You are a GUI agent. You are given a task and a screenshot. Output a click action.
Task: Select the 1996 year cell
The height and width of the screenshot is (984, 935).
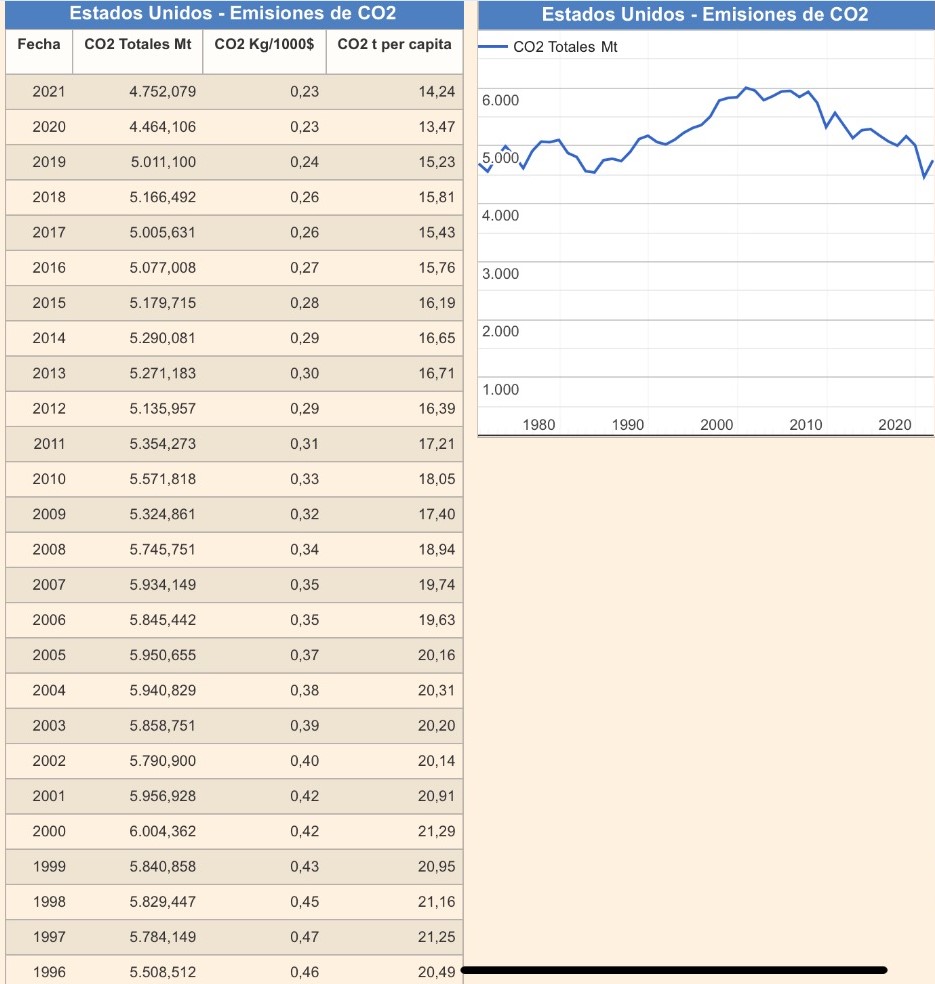click(48, 972)
